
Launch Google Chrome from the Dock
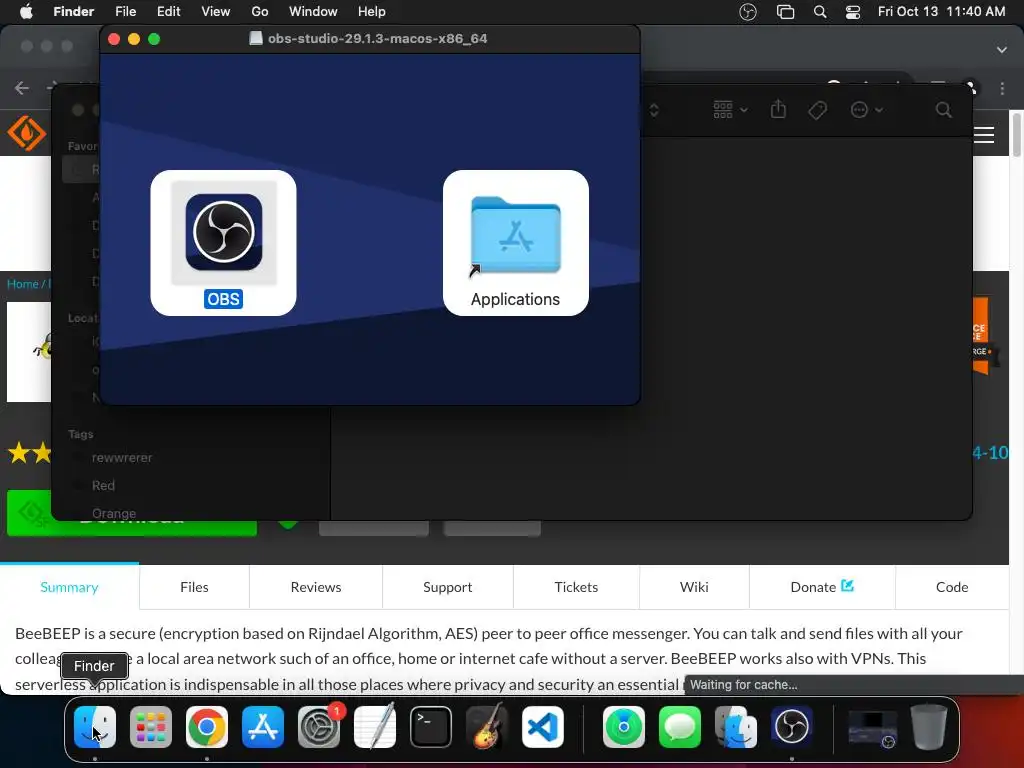coord(207,727)
